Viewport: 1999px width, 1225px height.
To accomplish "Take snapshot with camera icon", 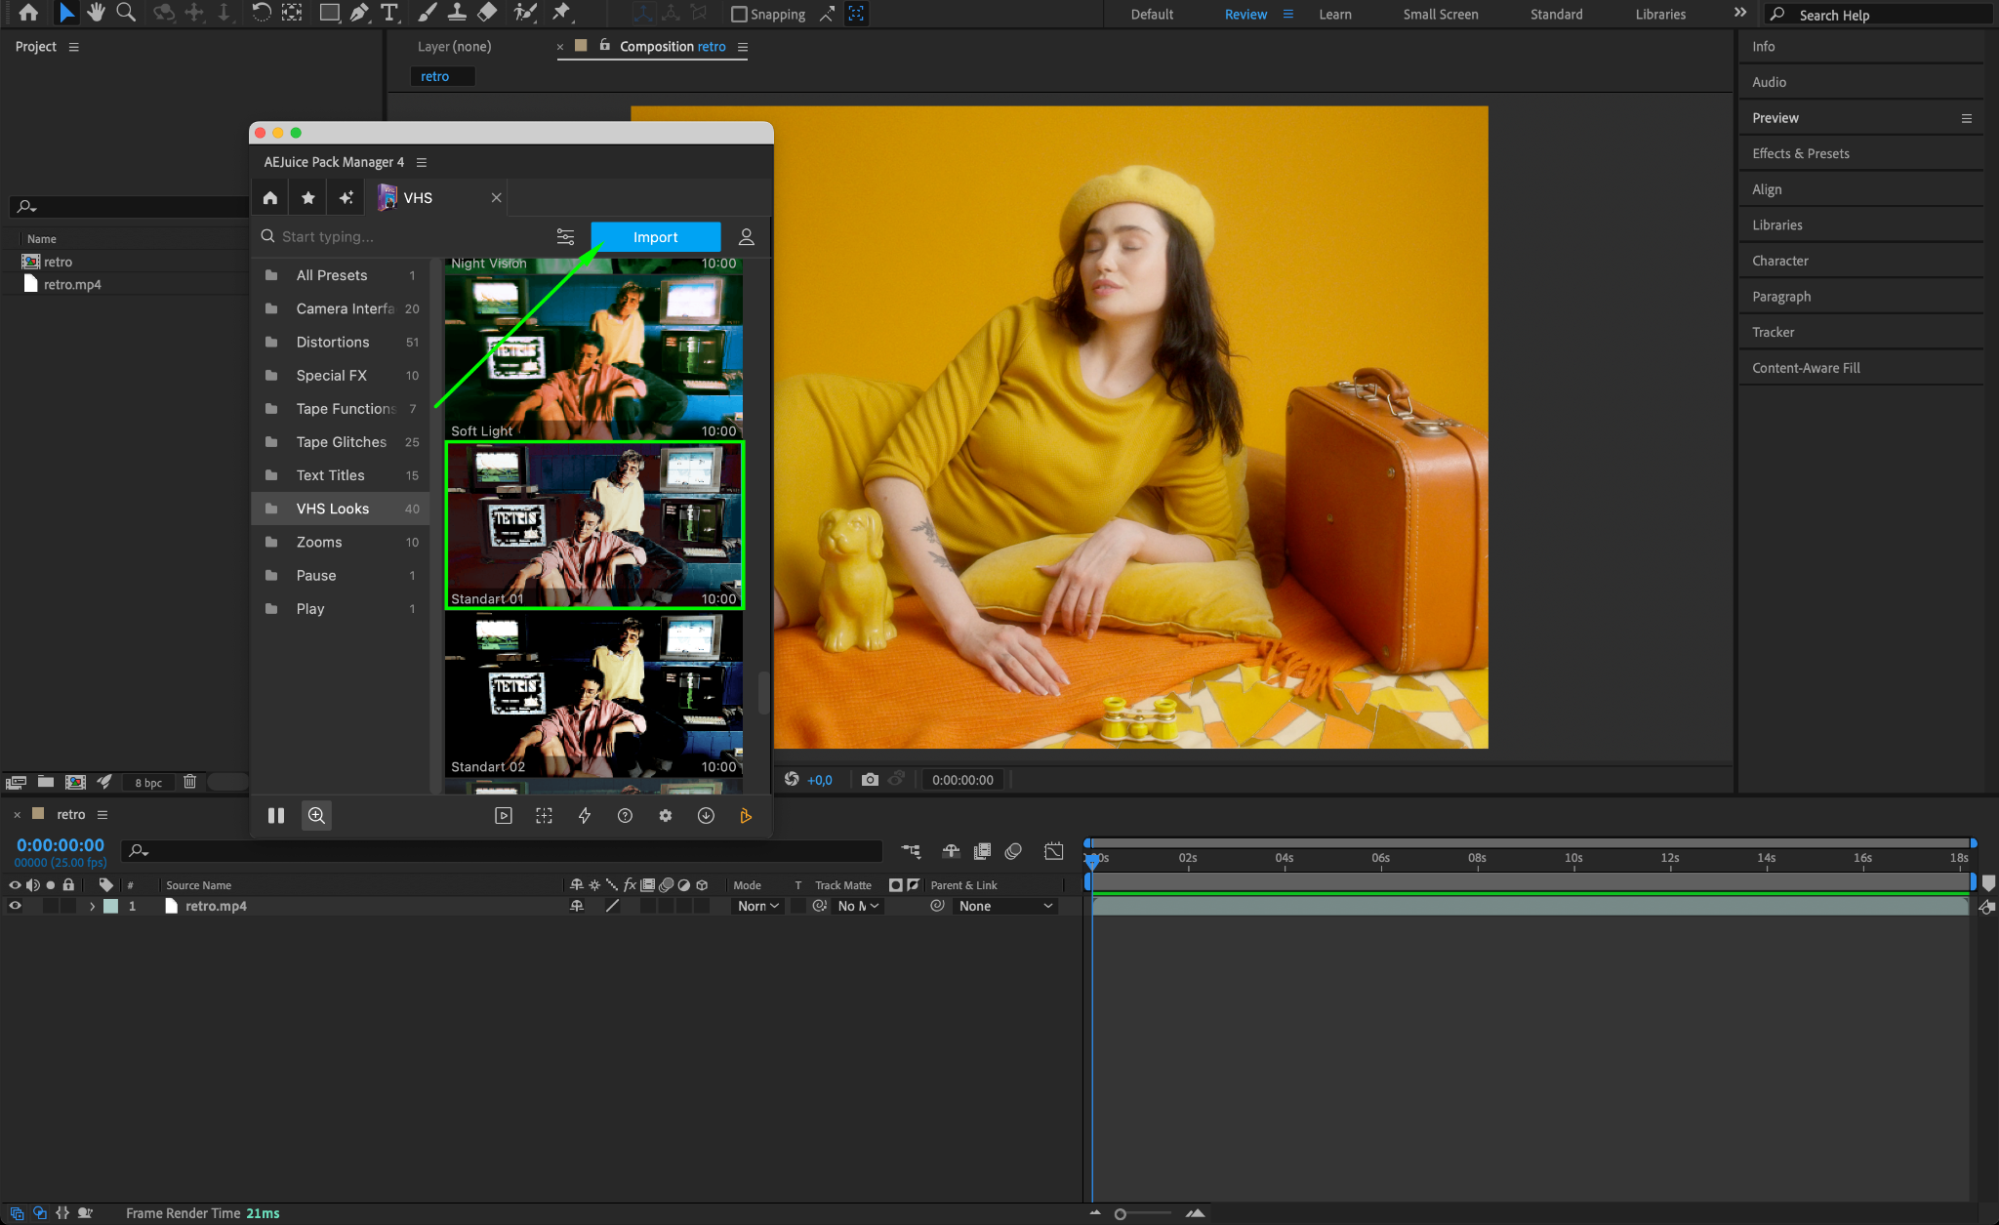I will pyautogui.click(x=870, y=780).
